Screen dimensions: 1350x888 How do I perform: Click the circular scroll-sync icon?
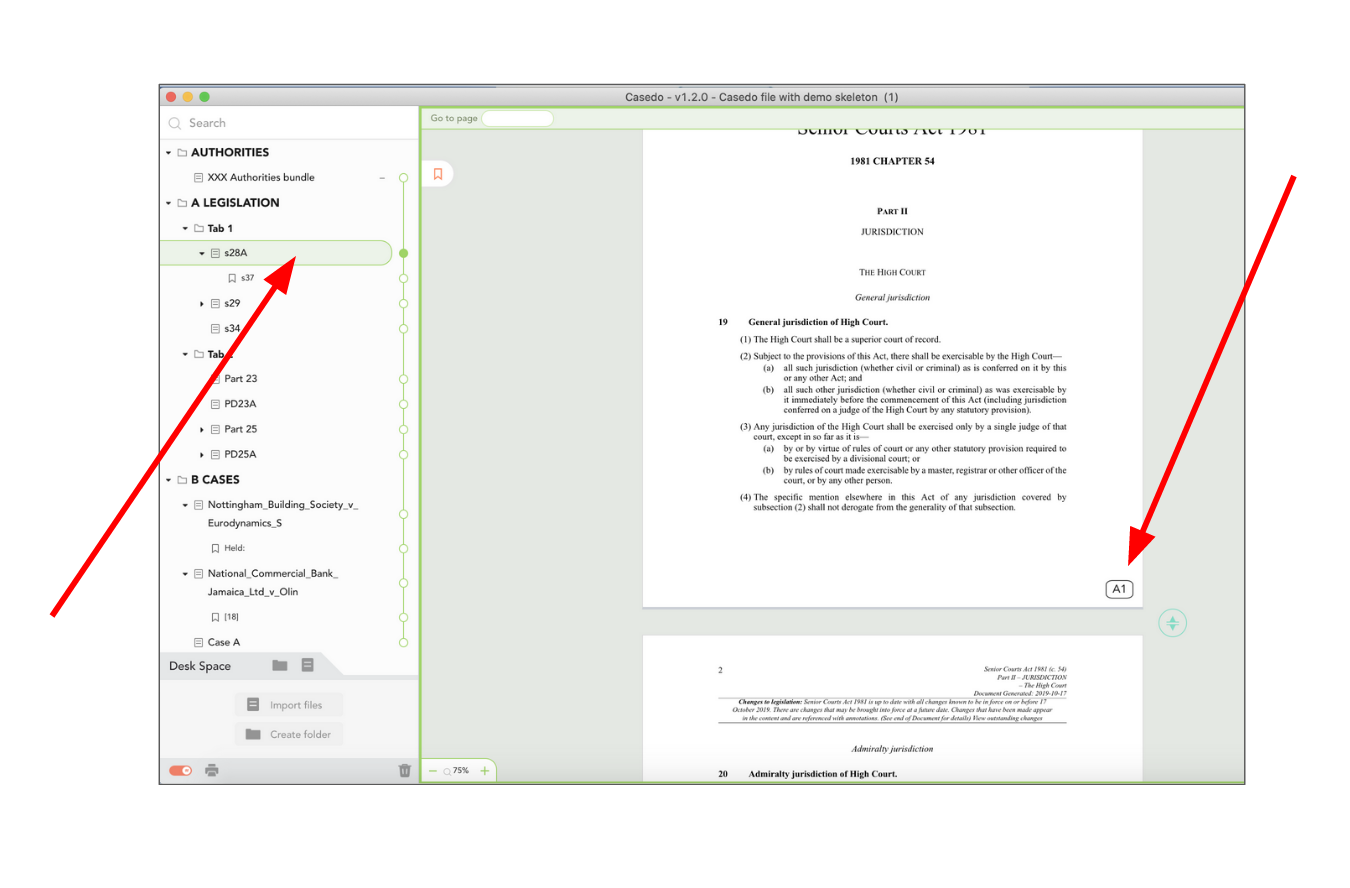click(1173, 623)
